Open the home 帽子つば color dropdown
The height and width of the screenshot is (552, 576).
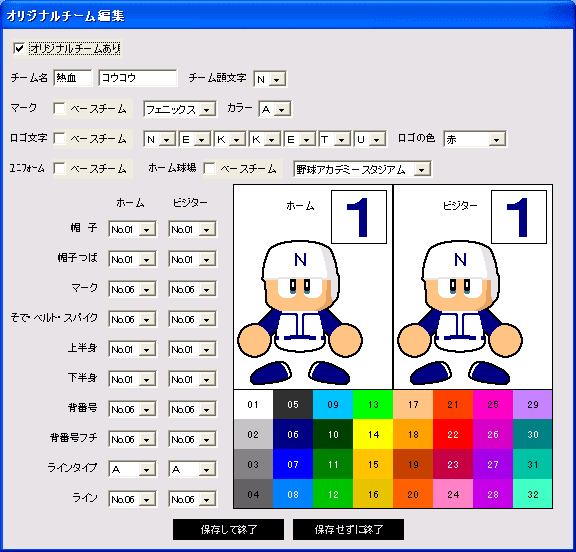133,259
